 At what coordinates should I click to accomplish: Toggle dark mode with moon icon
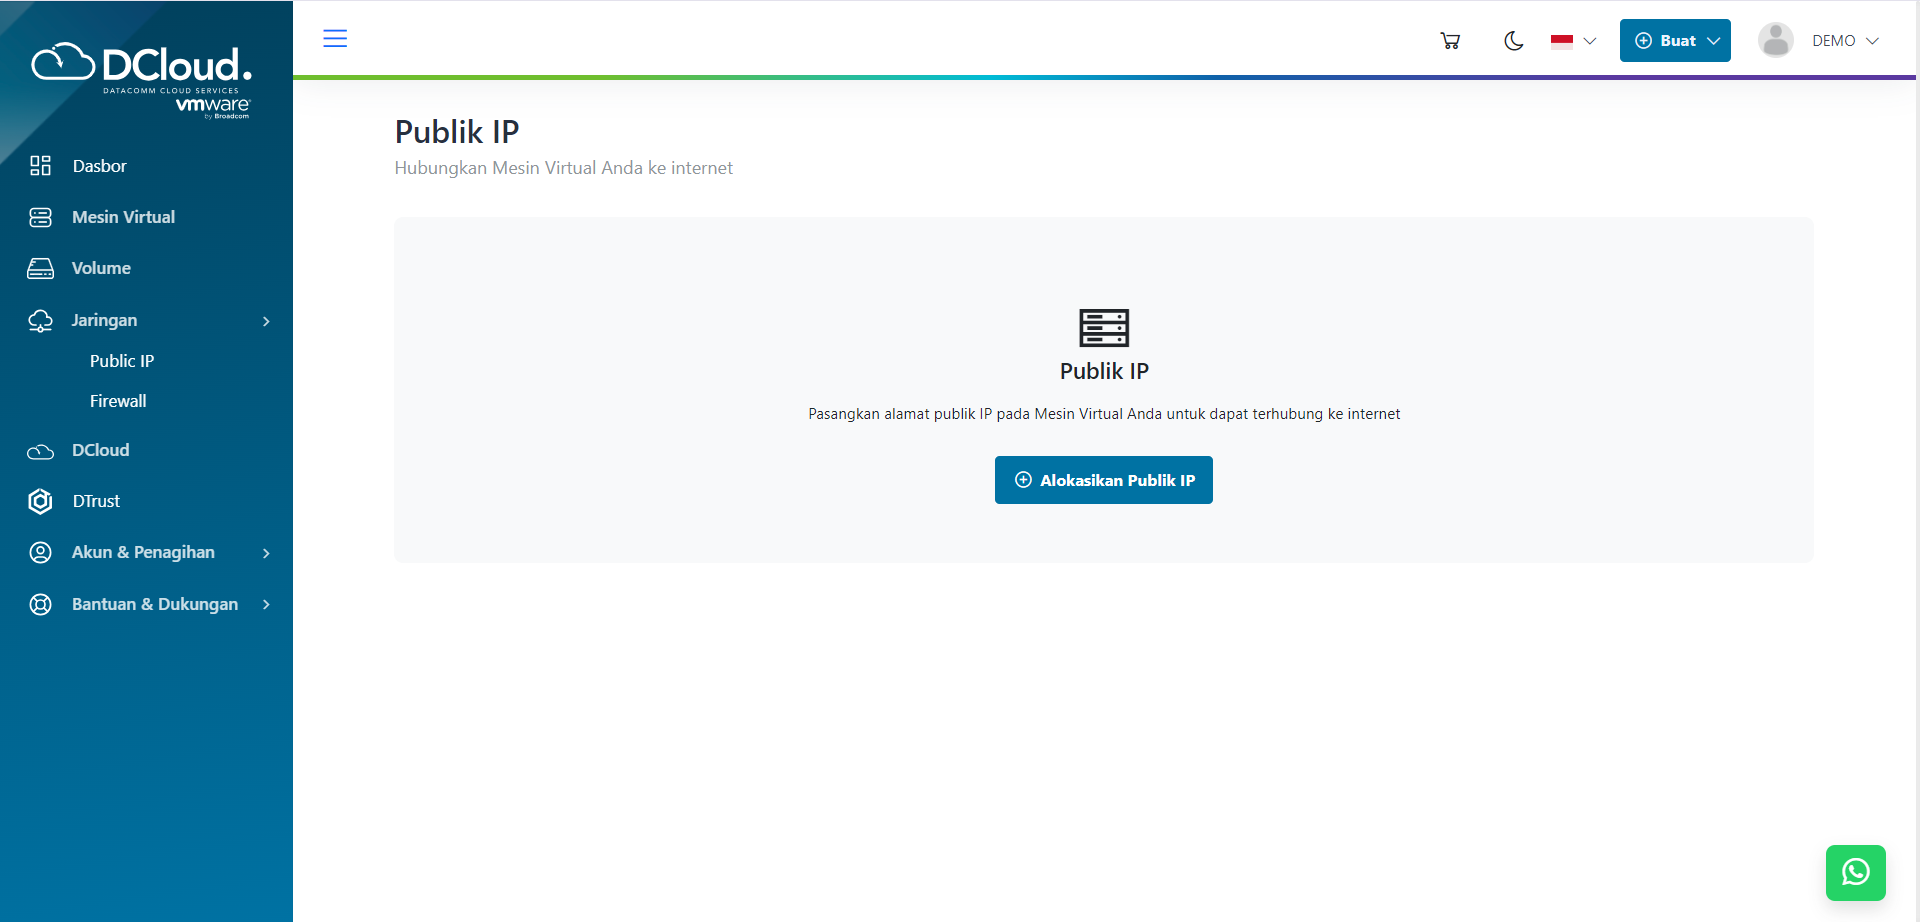click(x=1513, y=41)
